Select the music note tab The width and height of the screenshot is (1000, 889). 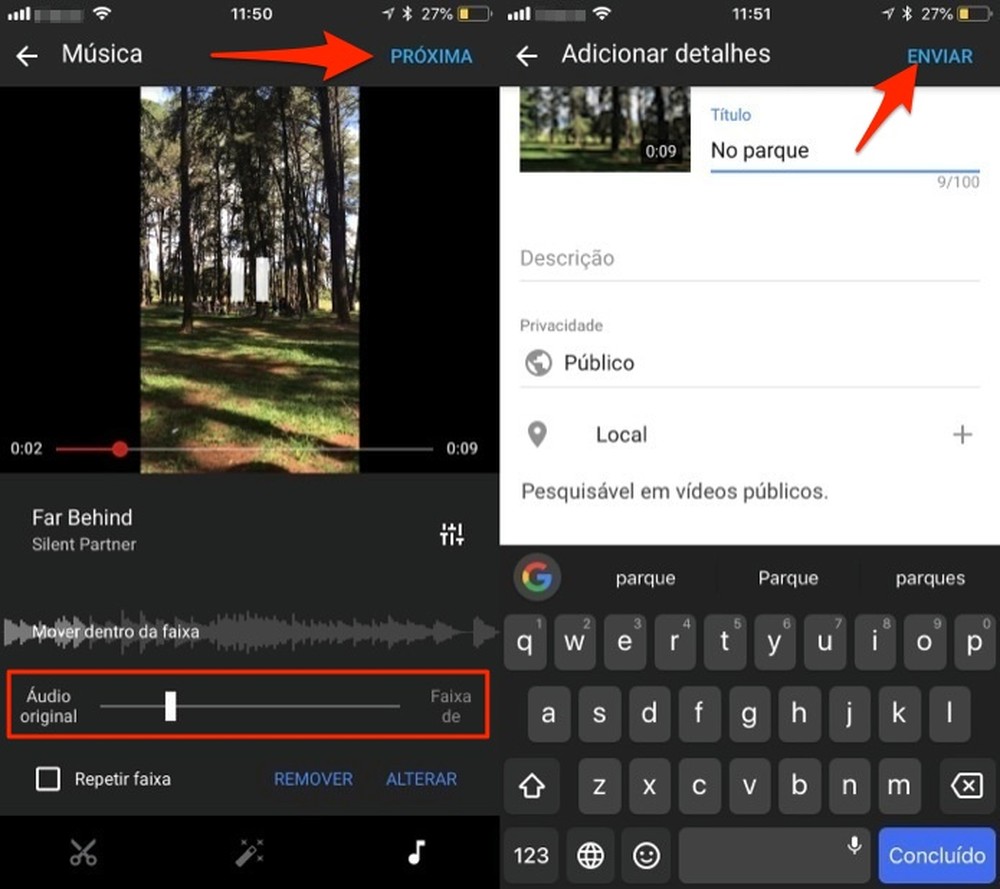416,852
